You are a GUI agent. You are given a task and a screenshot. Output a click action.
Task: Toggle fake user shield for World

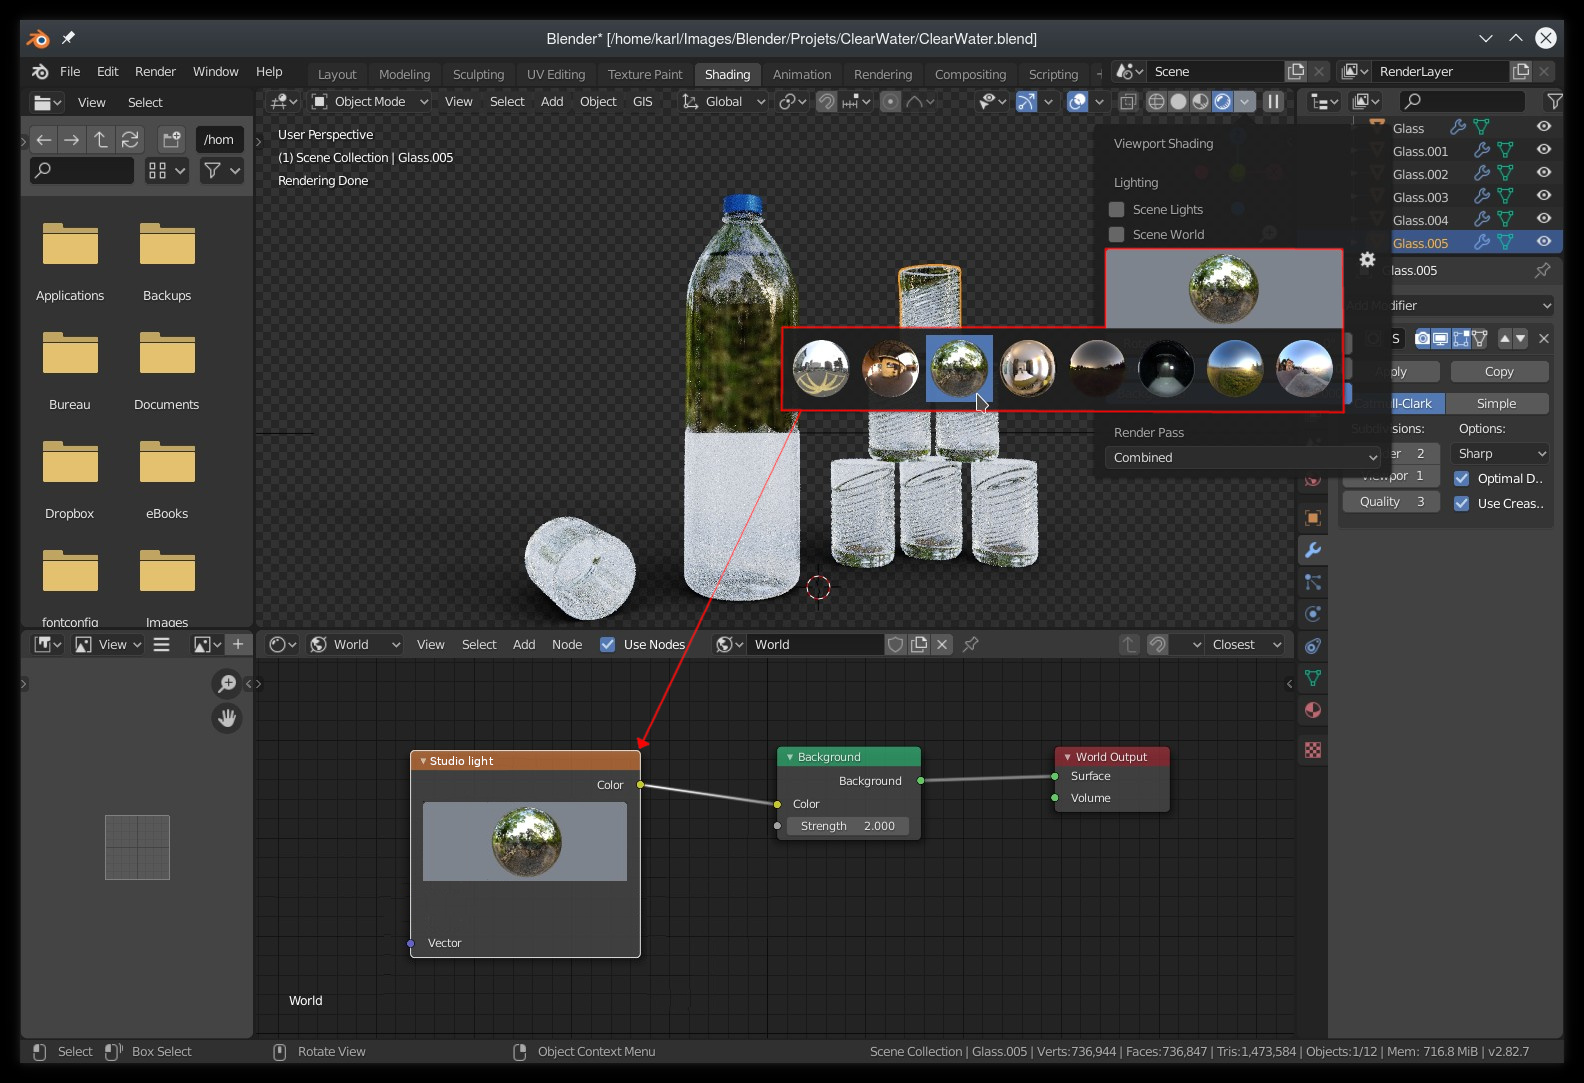point(896,644)
